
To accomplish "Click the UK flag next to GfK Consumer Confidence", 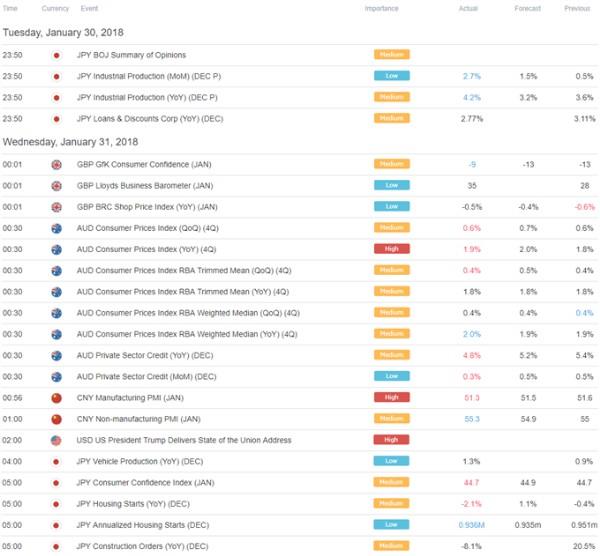I will coord(56,163).
